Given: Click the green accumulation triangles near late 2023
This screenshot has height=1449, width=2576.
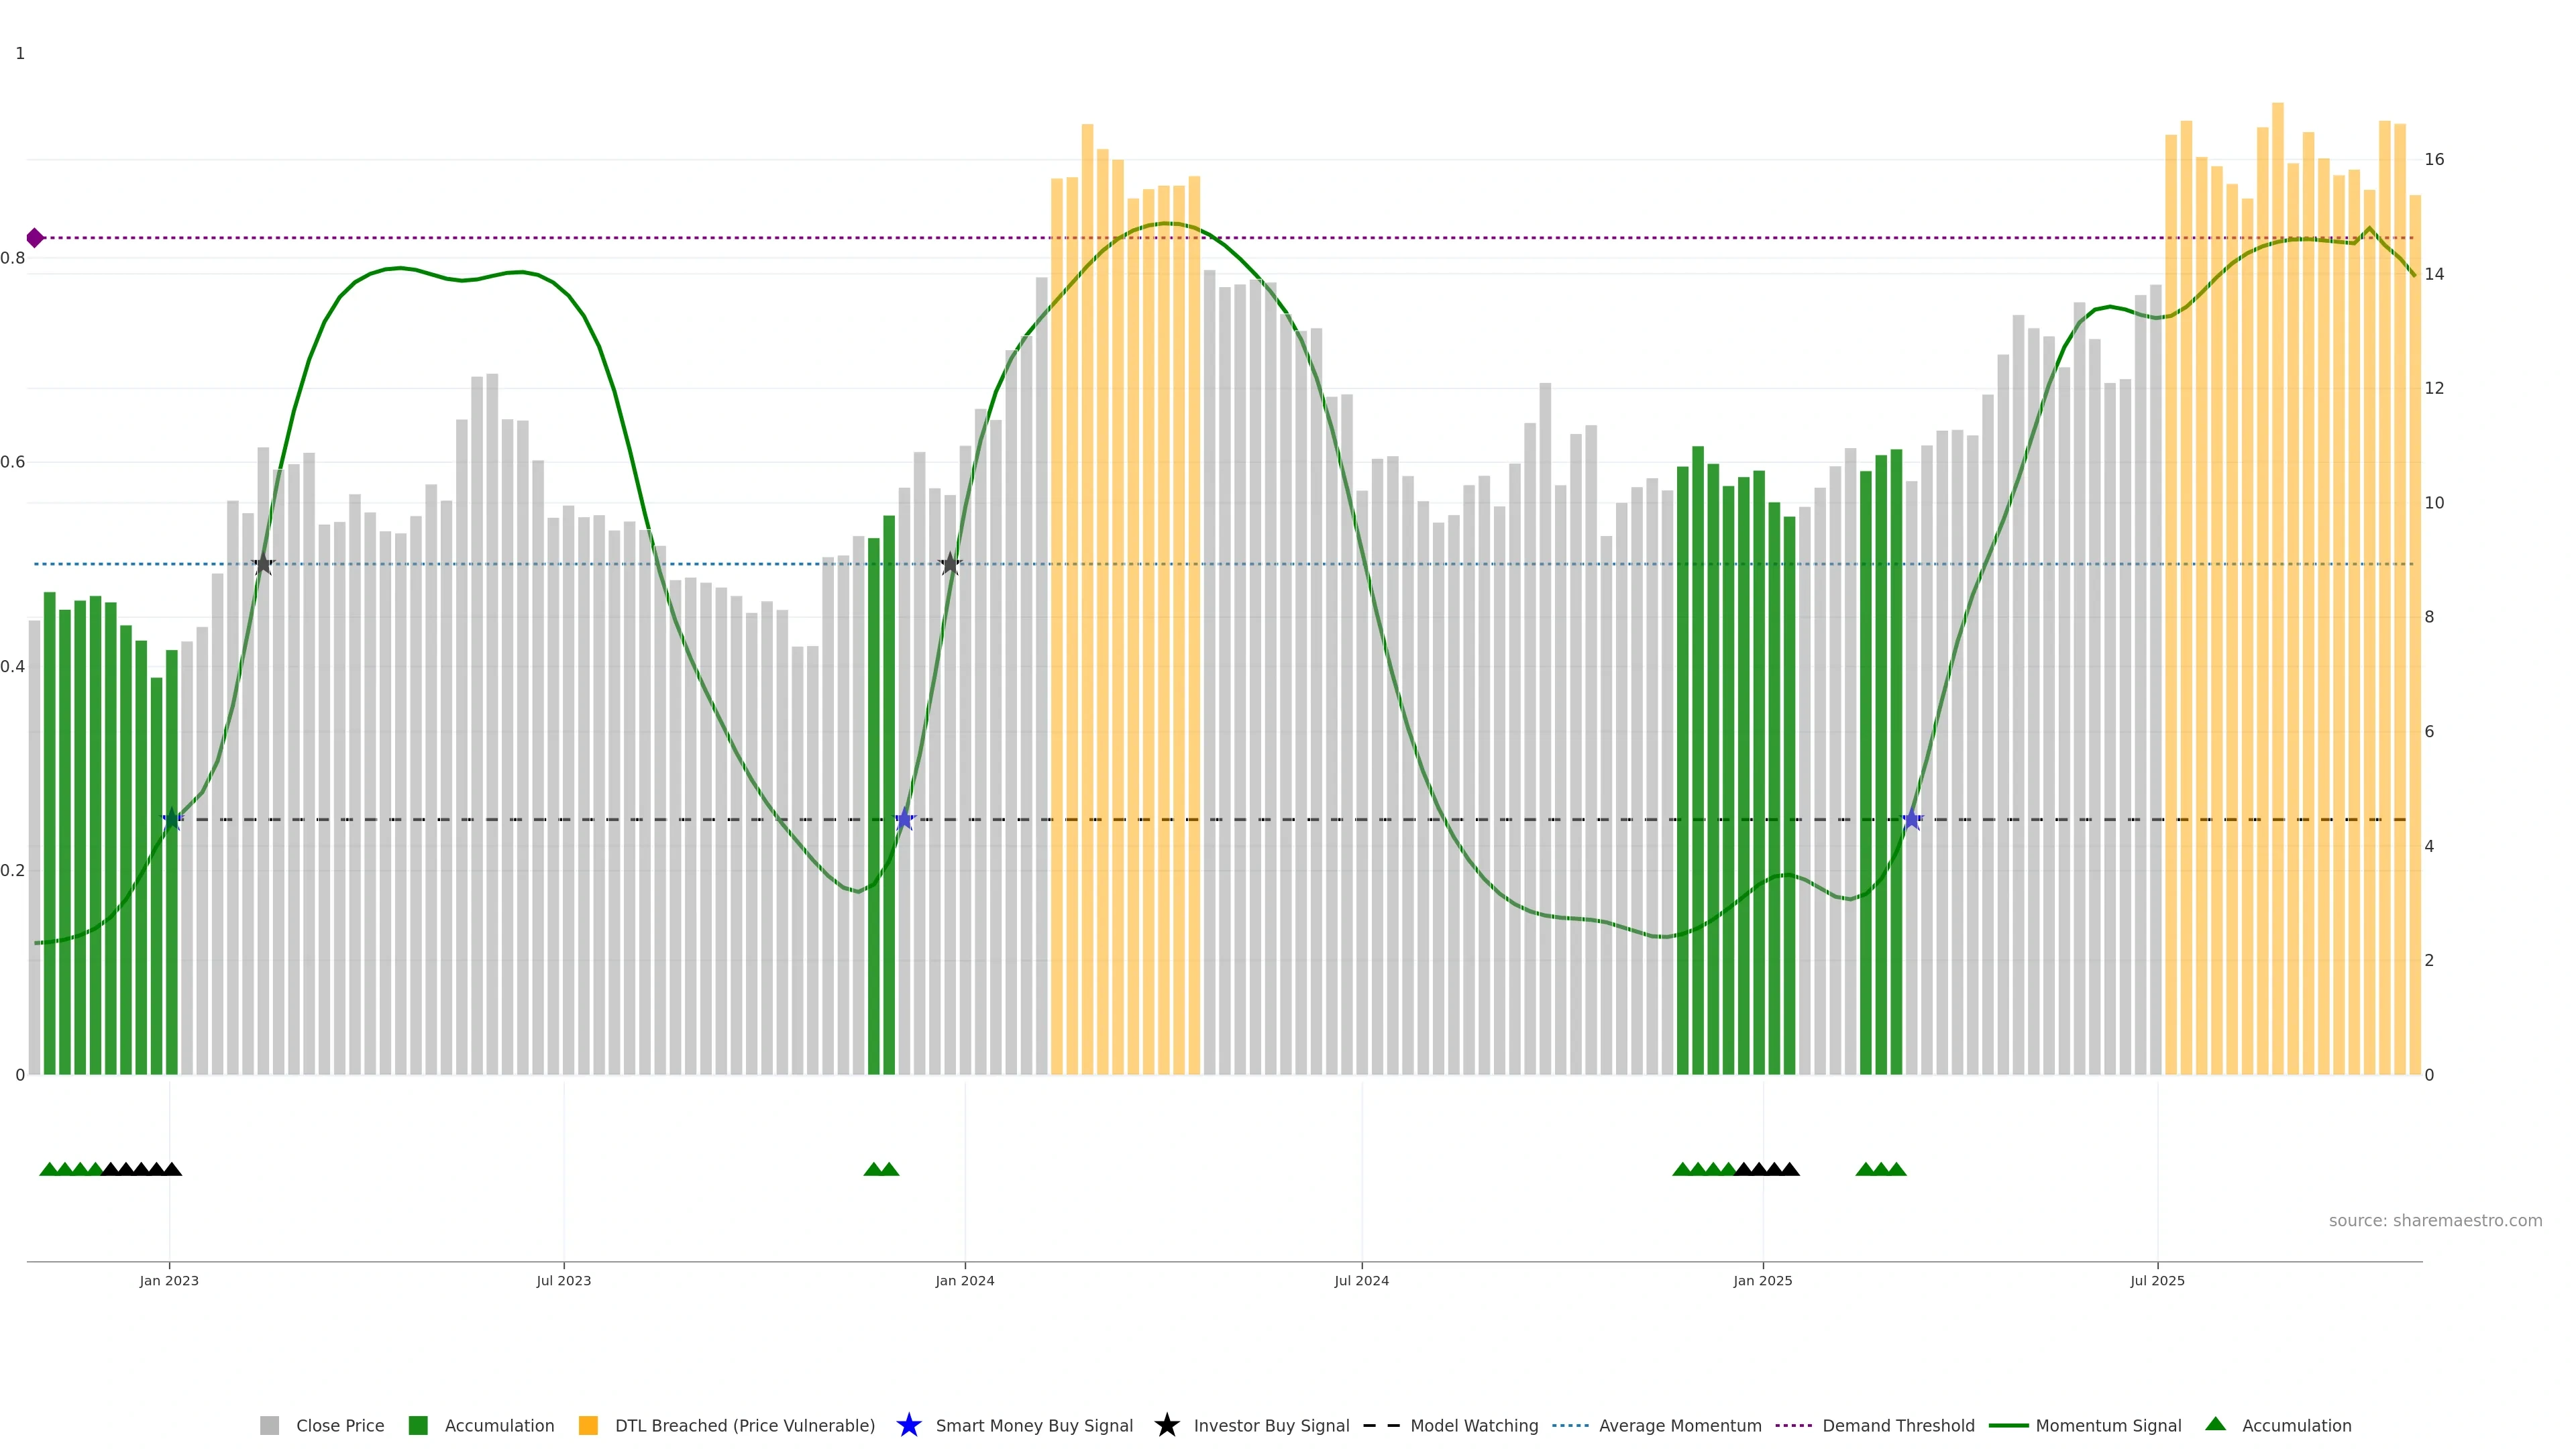Looking at the screenshot, I should tap(881, 1169).
